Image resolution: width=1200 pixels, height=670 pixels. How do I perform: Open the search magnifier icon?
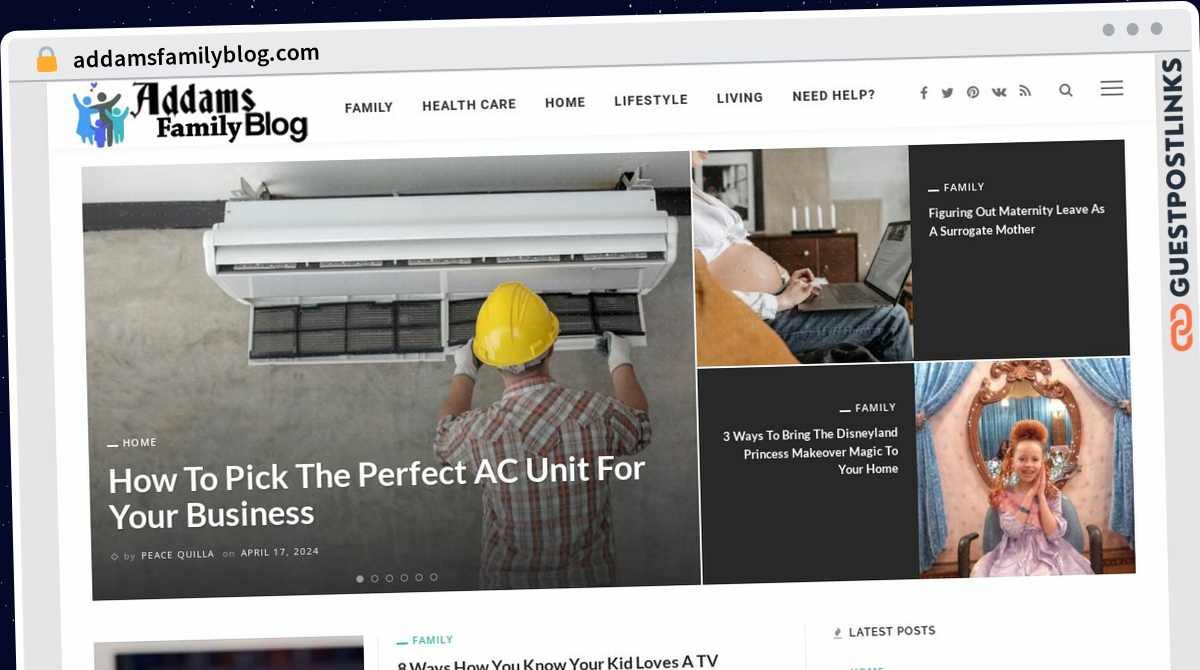(x=1066, y=90)
